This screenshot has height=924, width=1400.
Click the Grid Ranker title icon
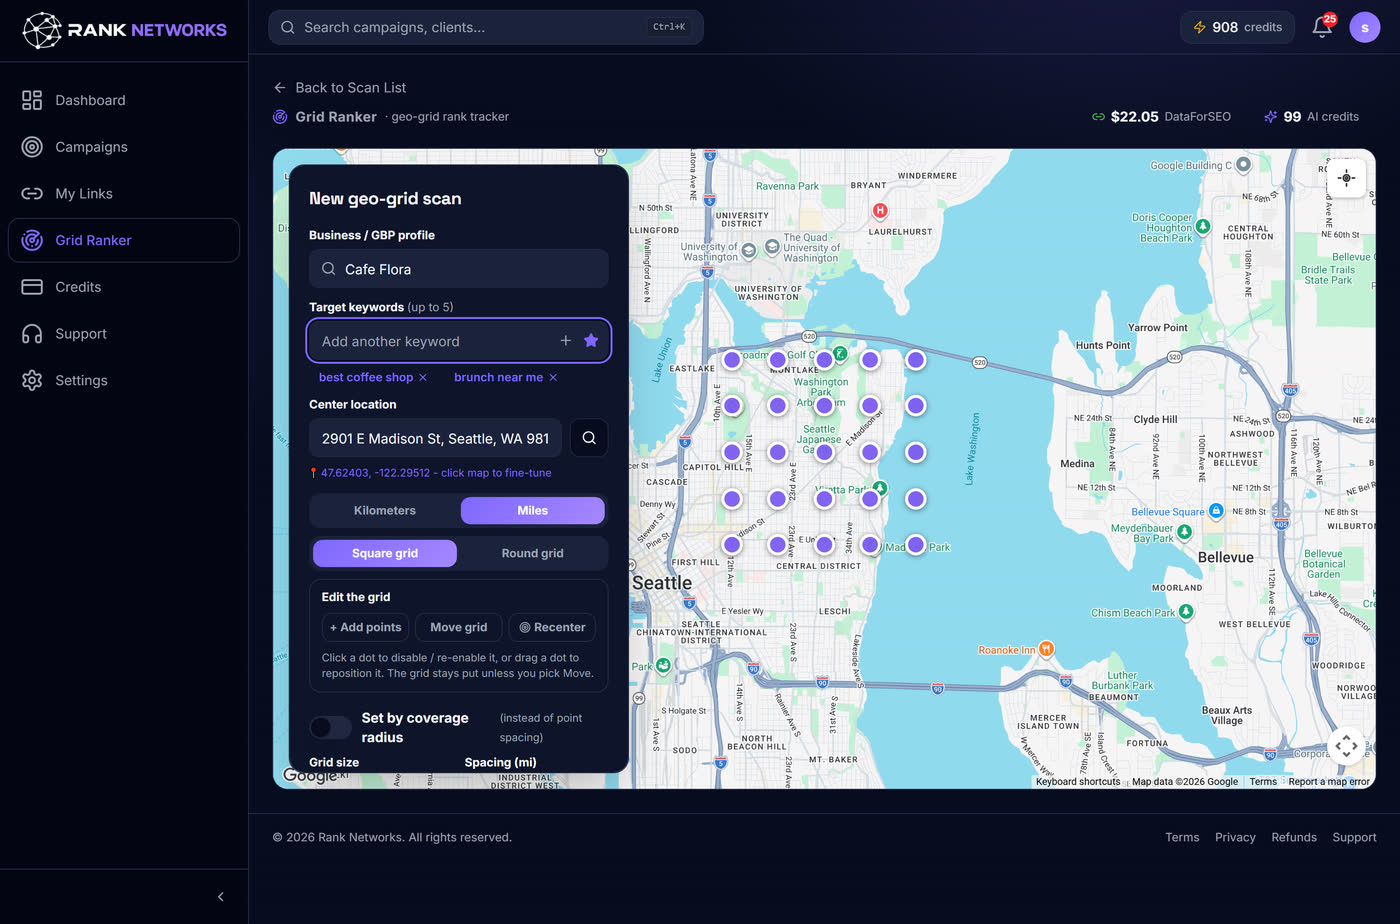tap(280, 117)
